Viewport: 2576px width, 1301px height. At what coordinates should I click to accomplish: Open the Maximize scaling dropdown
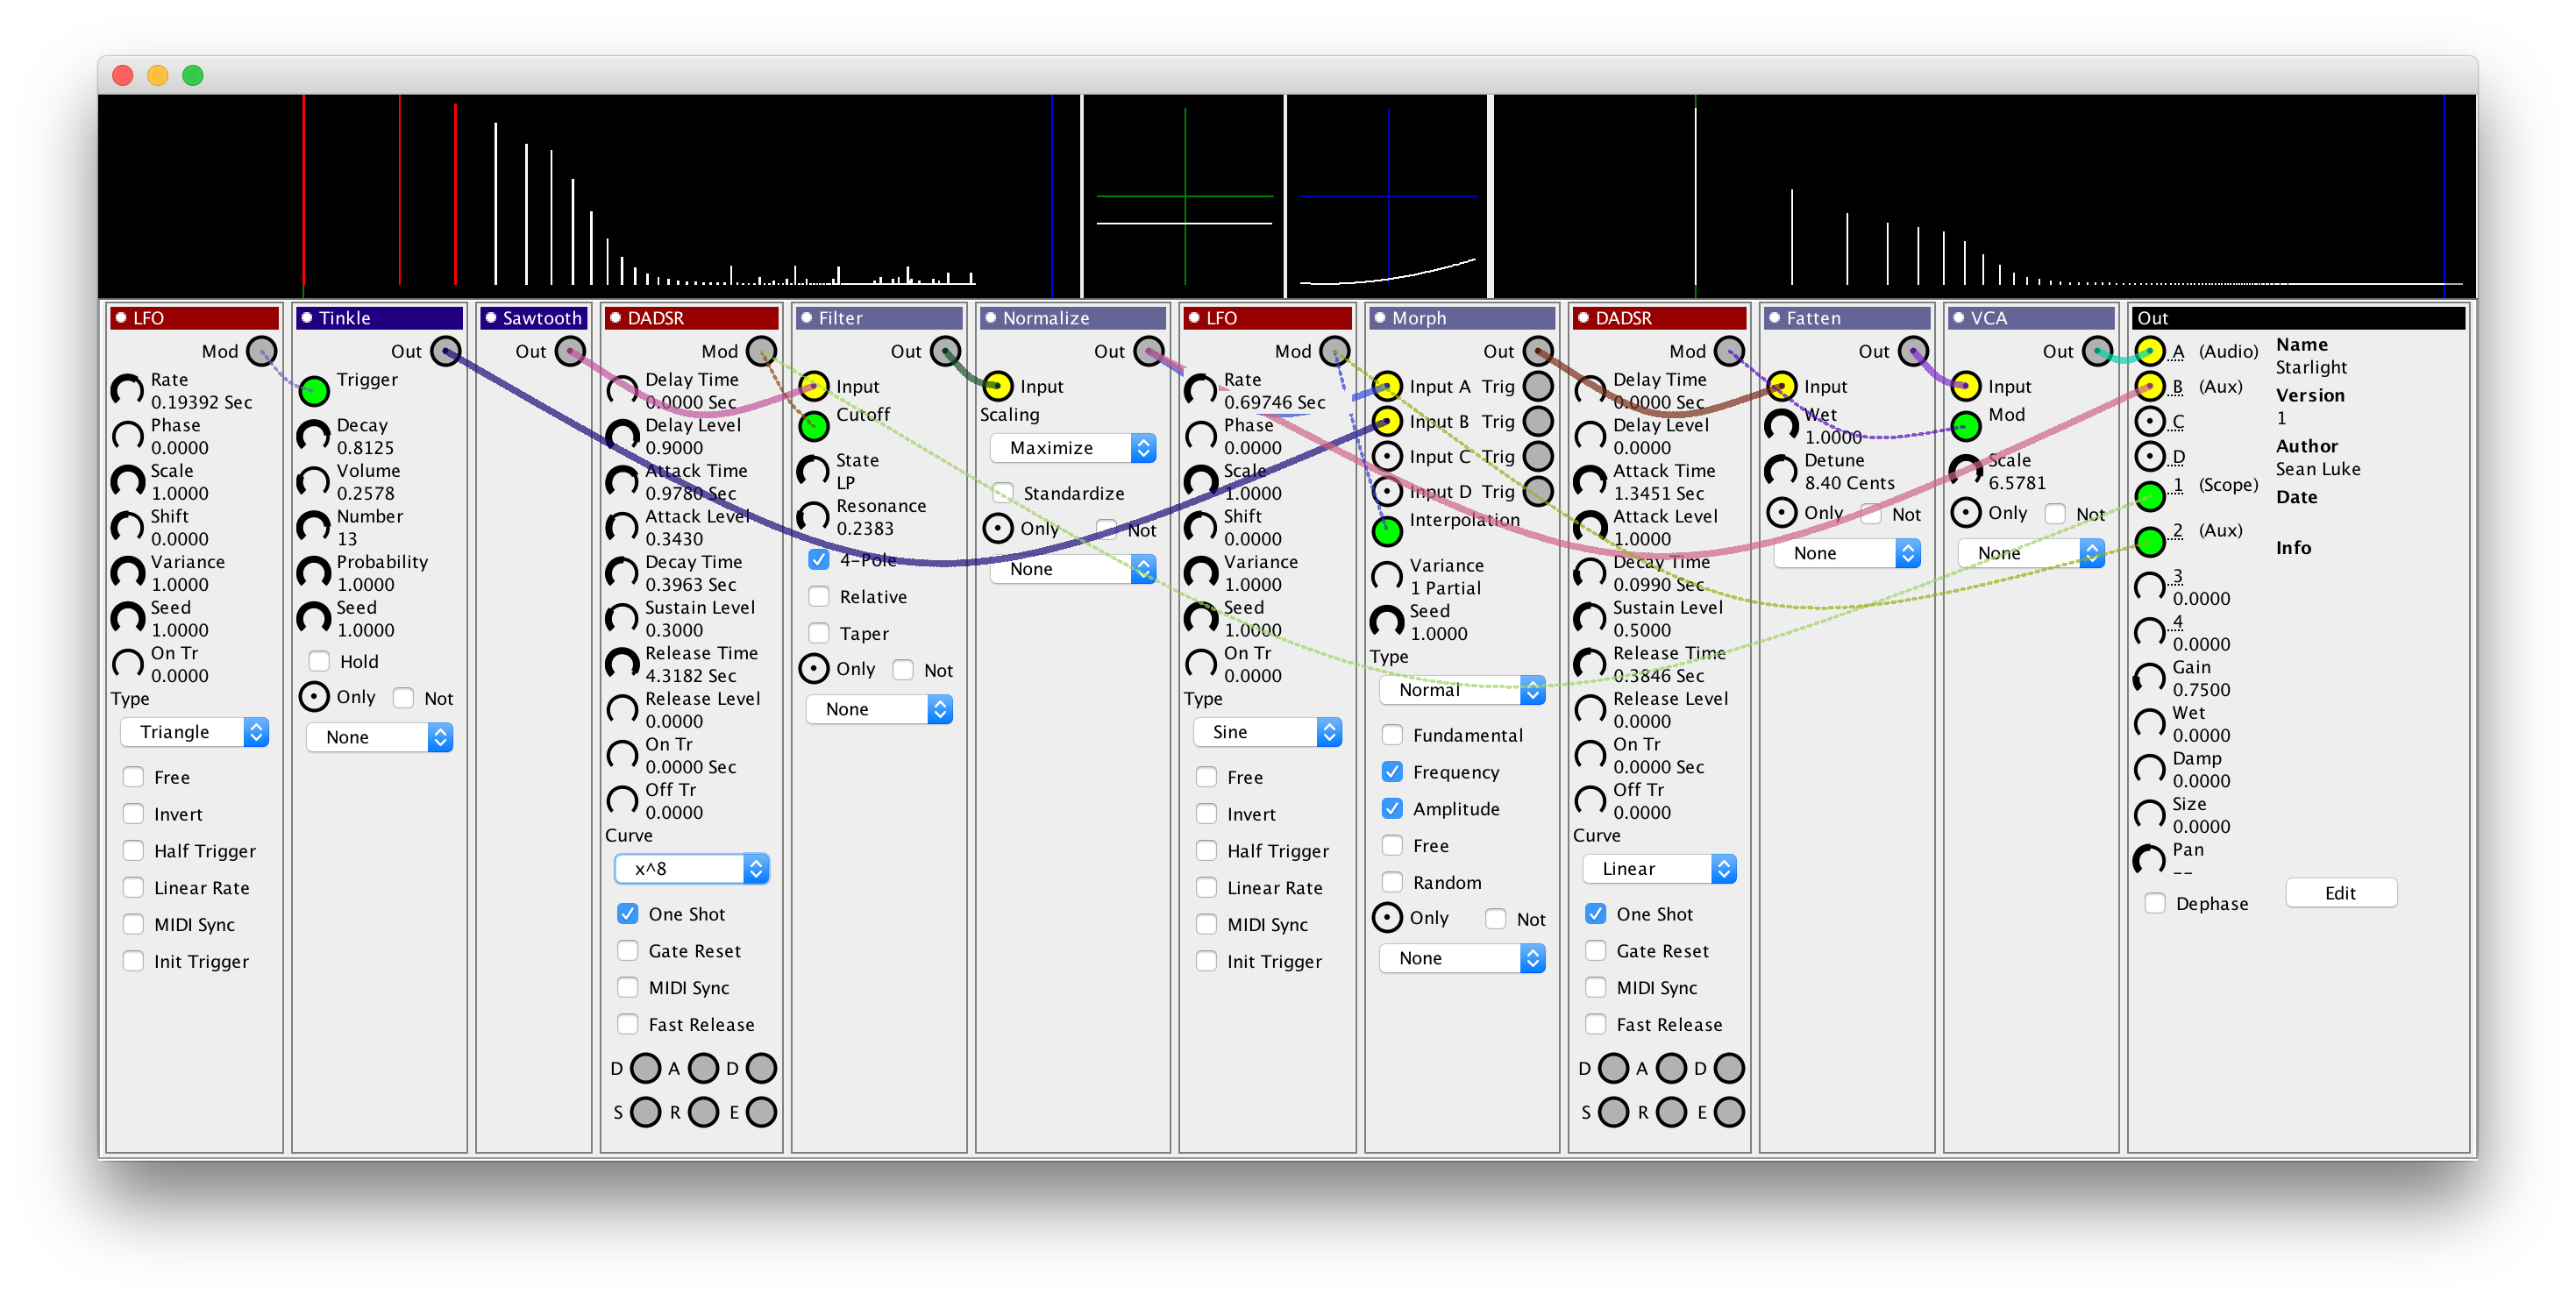[x=1072, y=448]
